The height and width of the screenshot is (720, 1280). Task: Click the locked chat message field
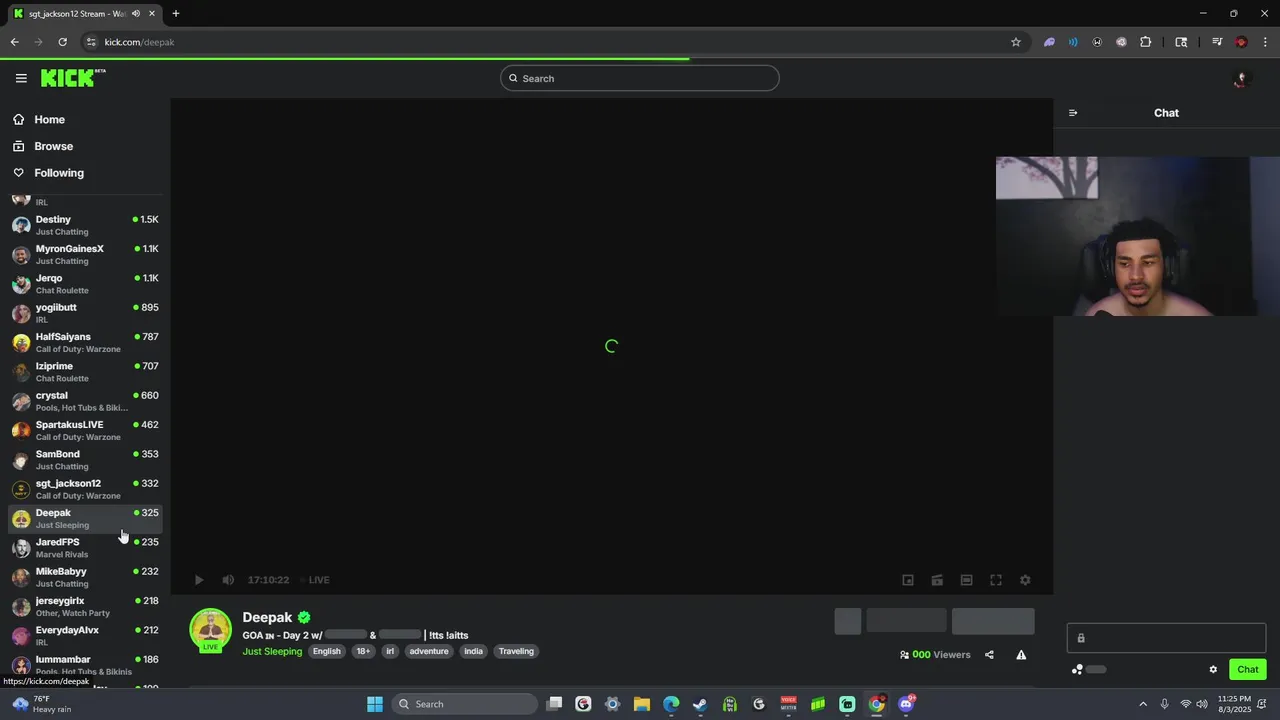[x=1166, y=638]
